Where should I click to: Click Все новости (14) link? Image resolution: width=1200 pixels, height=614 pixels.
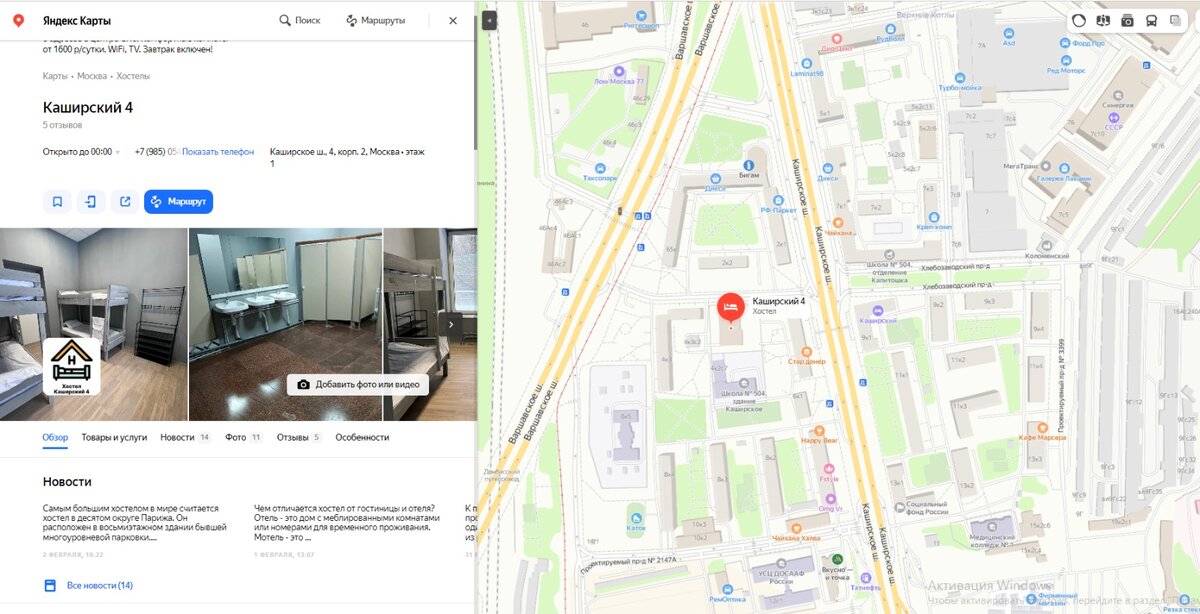coord(100,585)
